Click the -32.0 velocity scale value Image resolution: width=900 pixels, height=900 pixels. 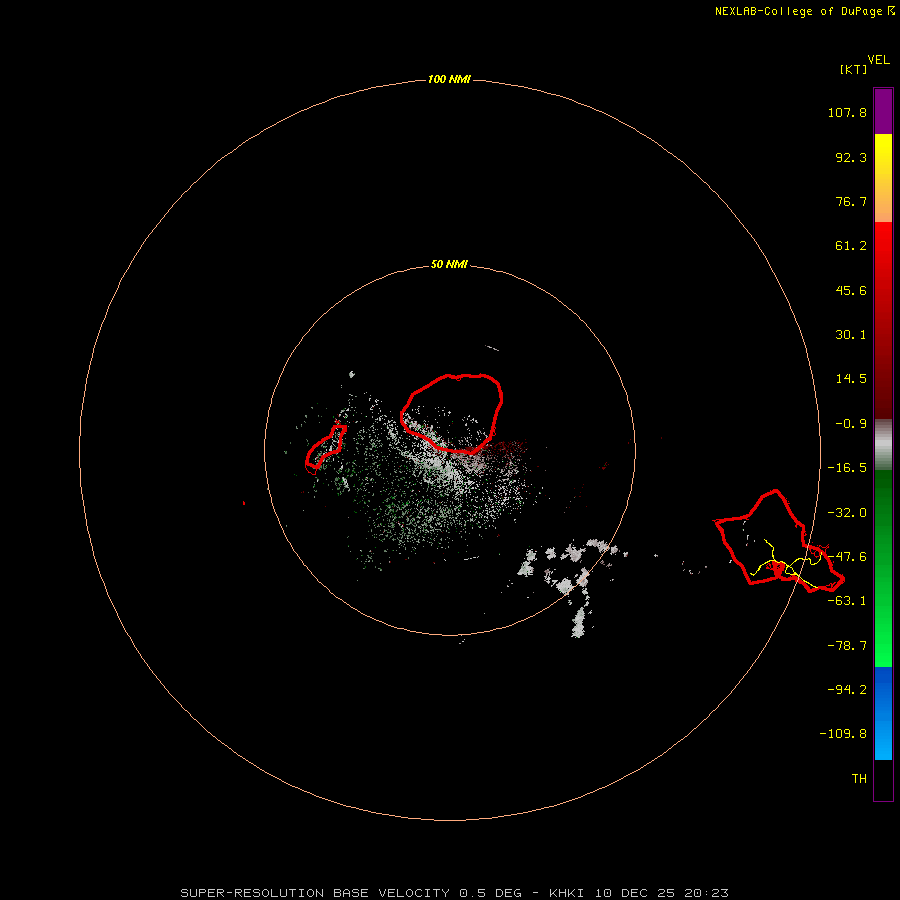[847, 513]
